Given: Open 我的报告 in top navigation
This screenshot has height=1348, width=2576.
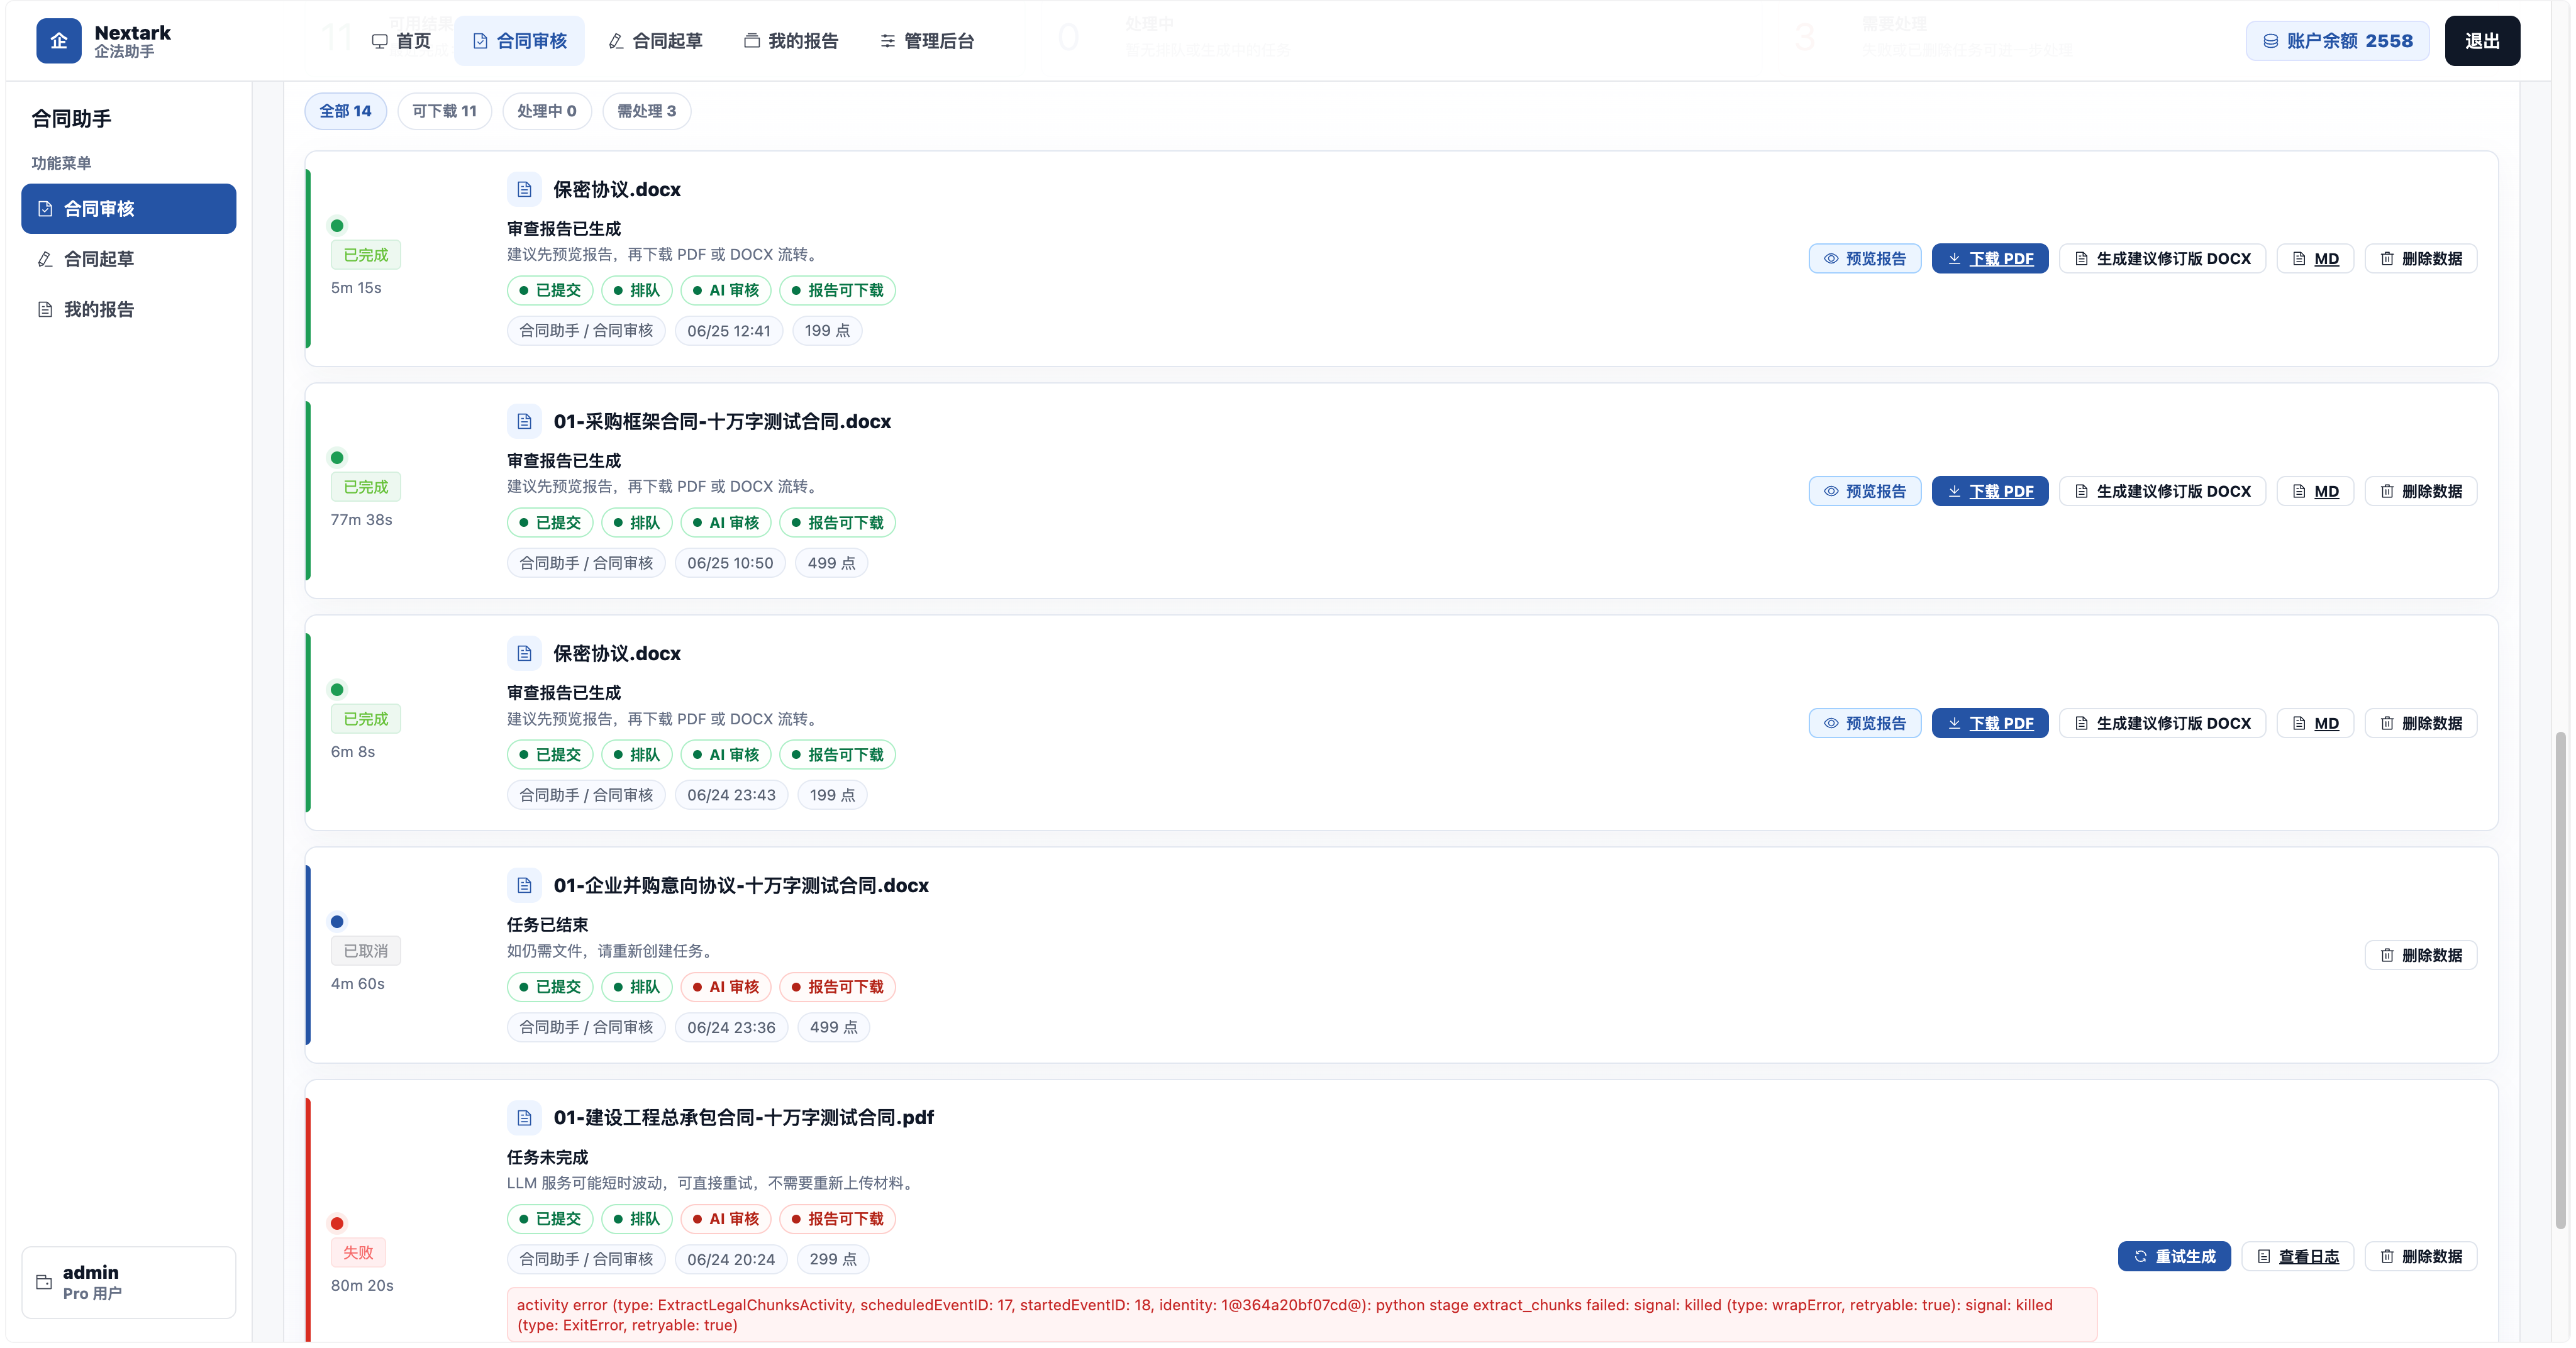Looking at the screenshot, I should [791, 41].
